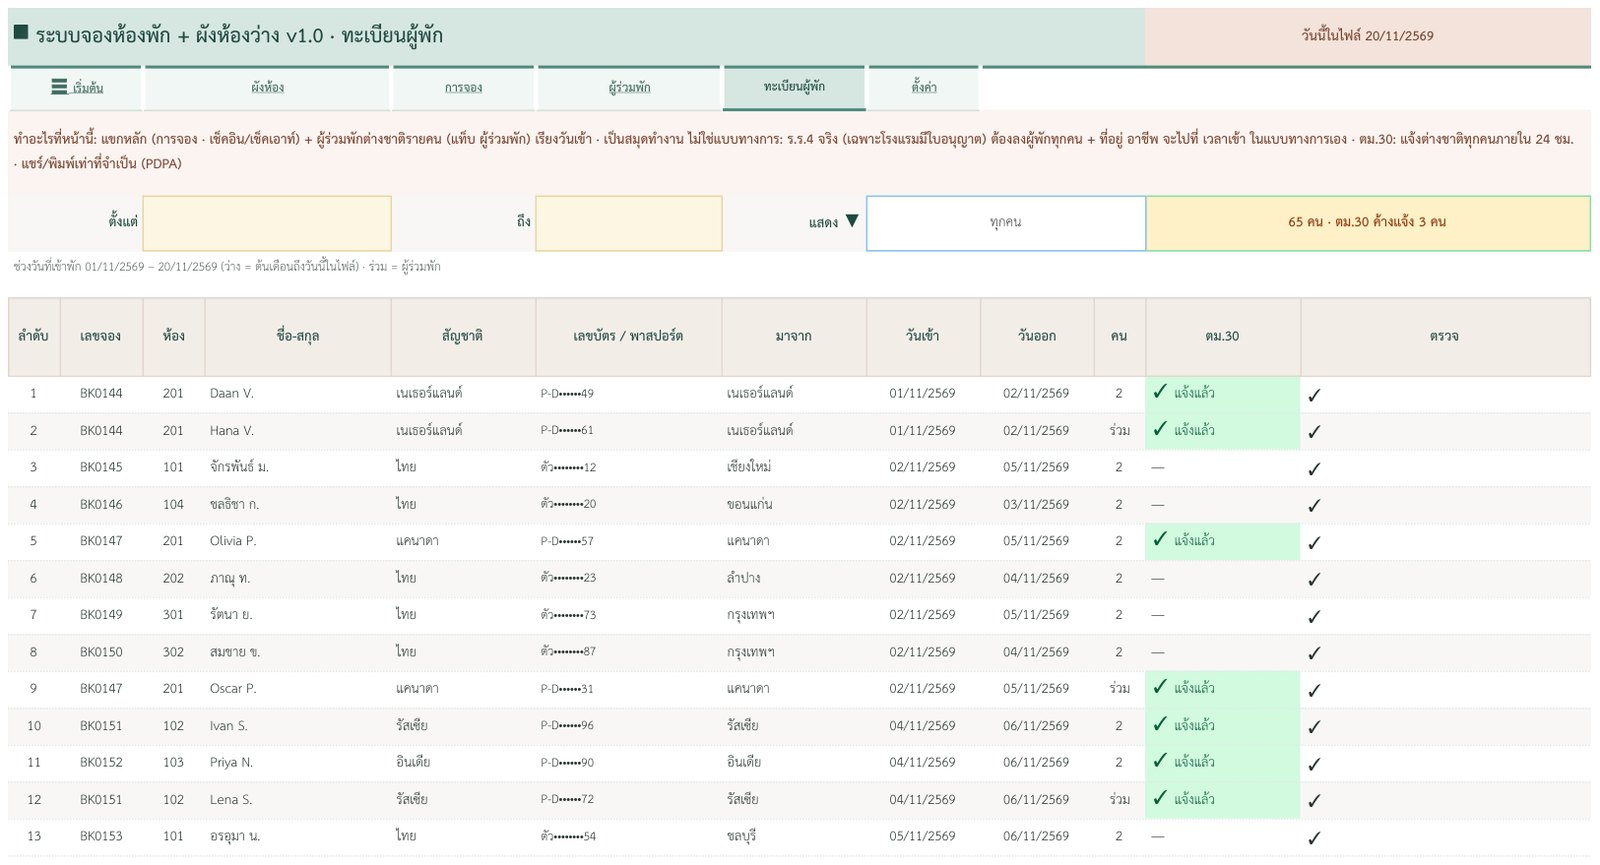This screenshot has height=865, width=1600.
Task: Toggle the ตรวจ checkmark for Ivan S.
Action: click(1314, 727)
